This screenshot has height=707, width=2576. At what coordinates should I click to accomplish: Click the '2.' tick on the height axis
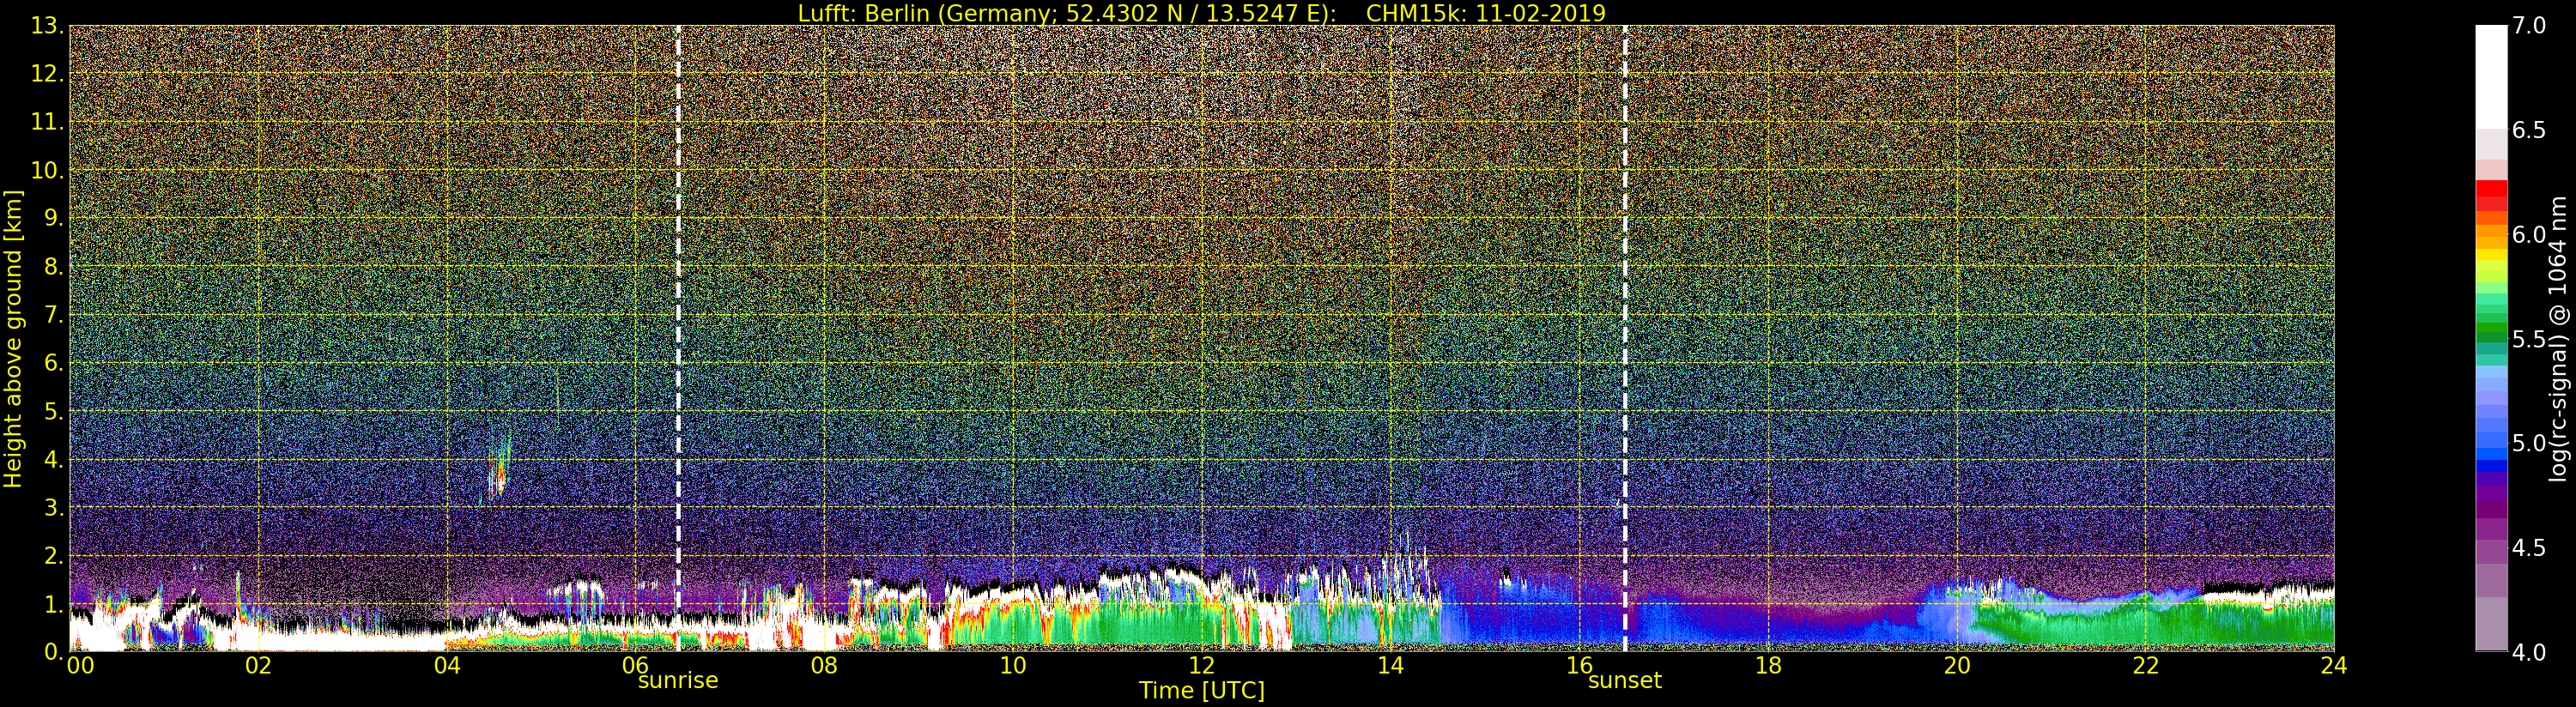[x=54, y=555]
